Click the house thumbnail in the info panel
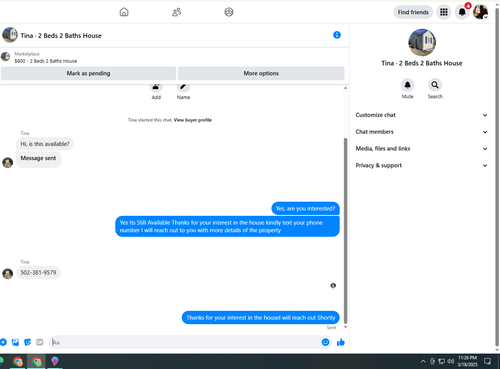Viewport: 500px width, 369px height. click(x=422, y=42)
